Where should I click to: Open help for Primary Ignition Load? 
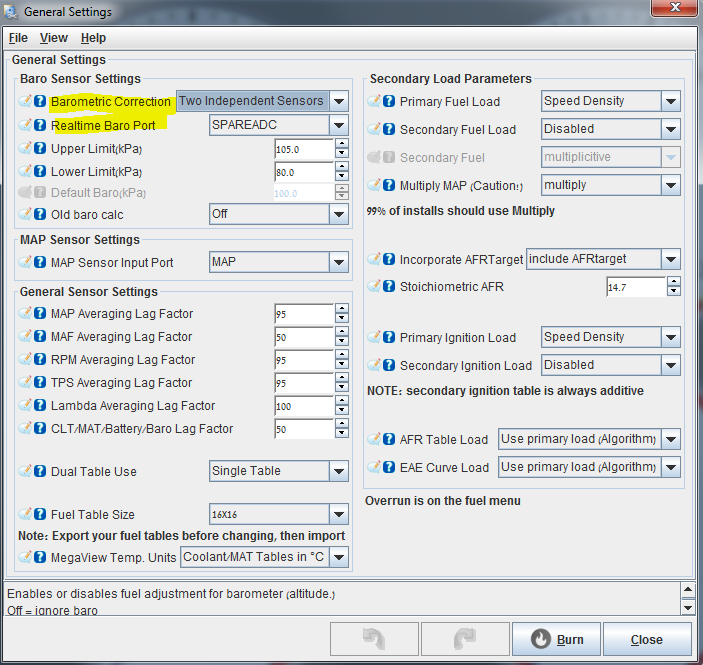pyautogui.click(x=389, y=337)
